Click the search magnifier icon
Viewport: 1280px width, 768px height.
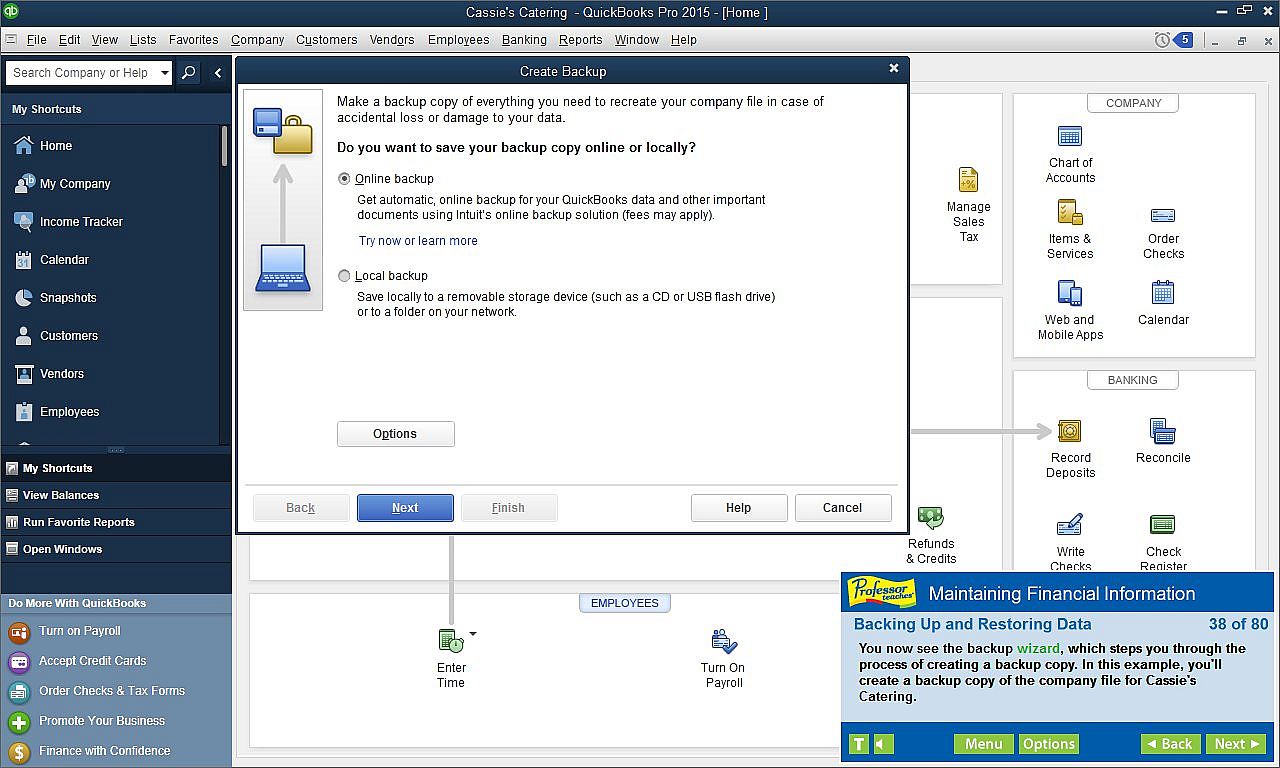tap(188, 73)
